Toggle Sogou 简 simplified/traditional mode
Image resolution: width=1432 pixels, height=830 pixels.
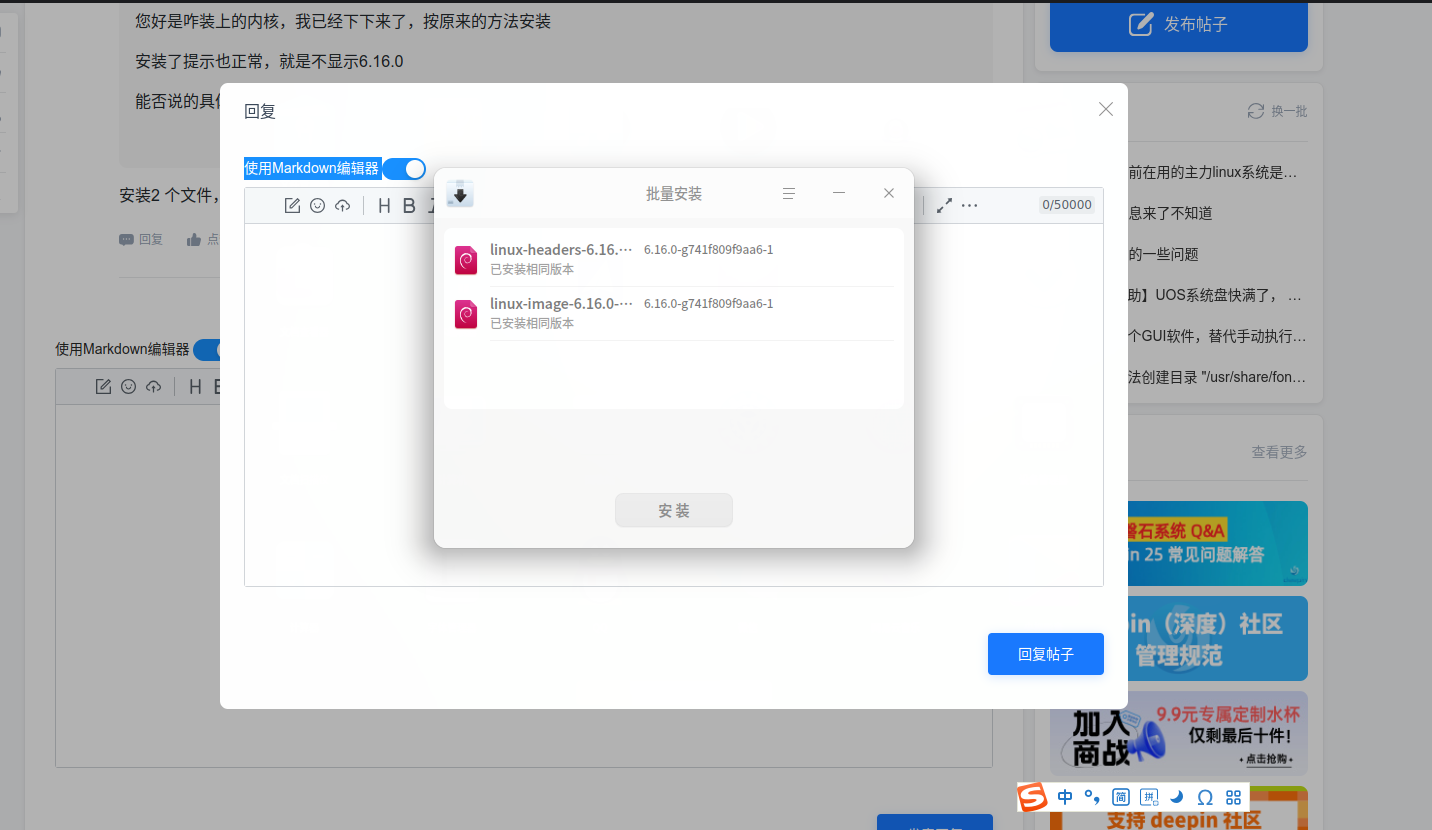coord(1121,797)
